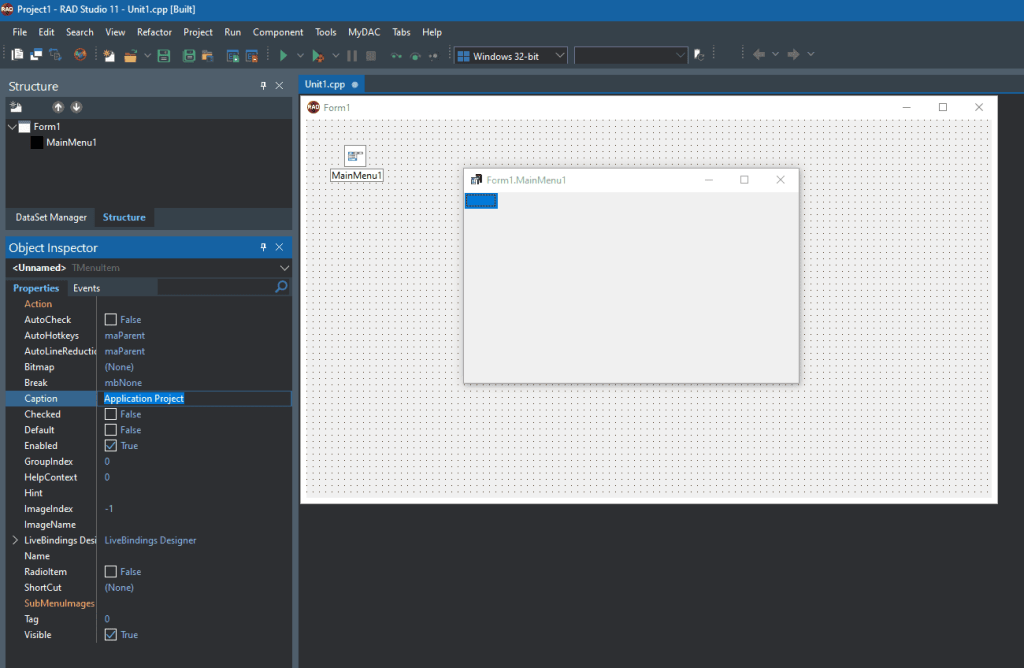
Task: Select the Structure bottom tab
Action: click(x=124, y=217)
